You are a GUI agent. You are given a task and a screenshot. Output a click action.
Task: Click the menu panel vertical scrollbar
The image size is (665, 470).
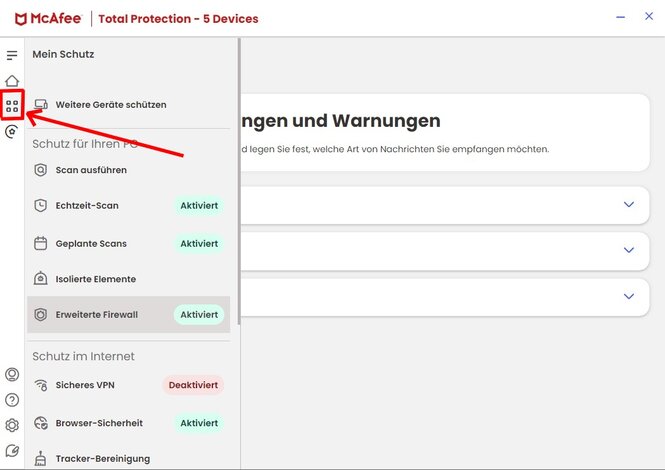coord(239,182)
